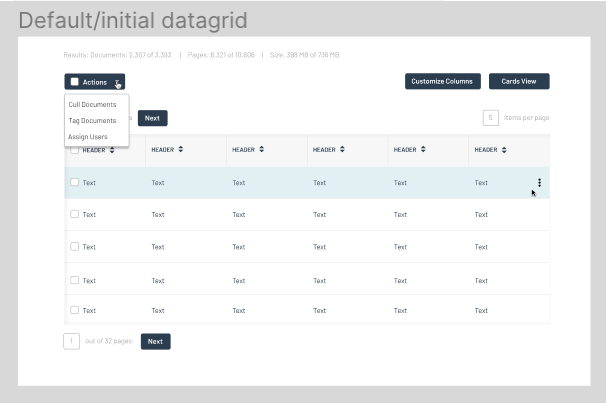The width and height of the screenshot is (606, 403).
Task: Switch to Cards View
Action: point(519,81)
